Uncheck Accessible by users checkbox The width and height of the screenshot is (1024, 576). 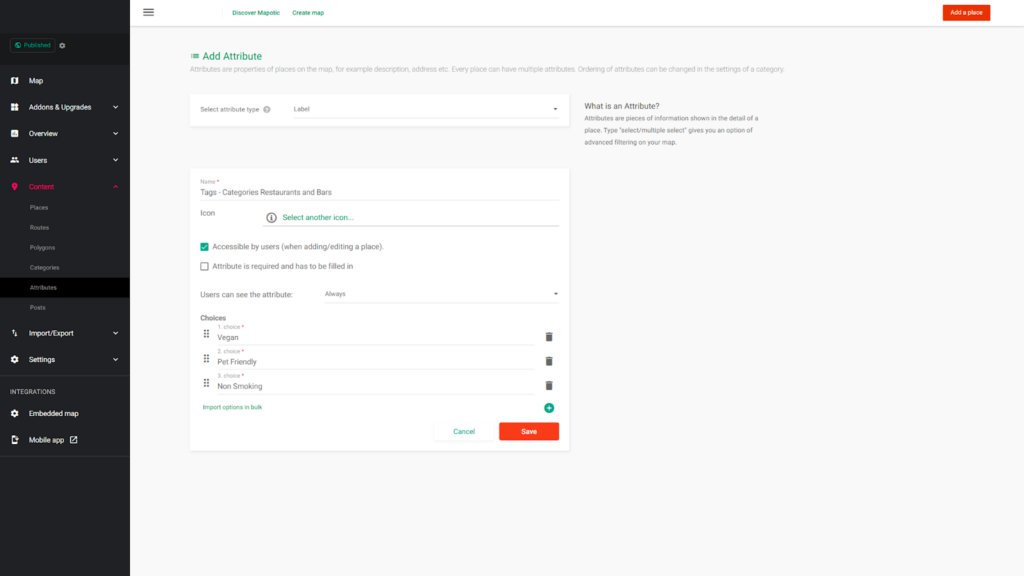click(x=204, y=247)
